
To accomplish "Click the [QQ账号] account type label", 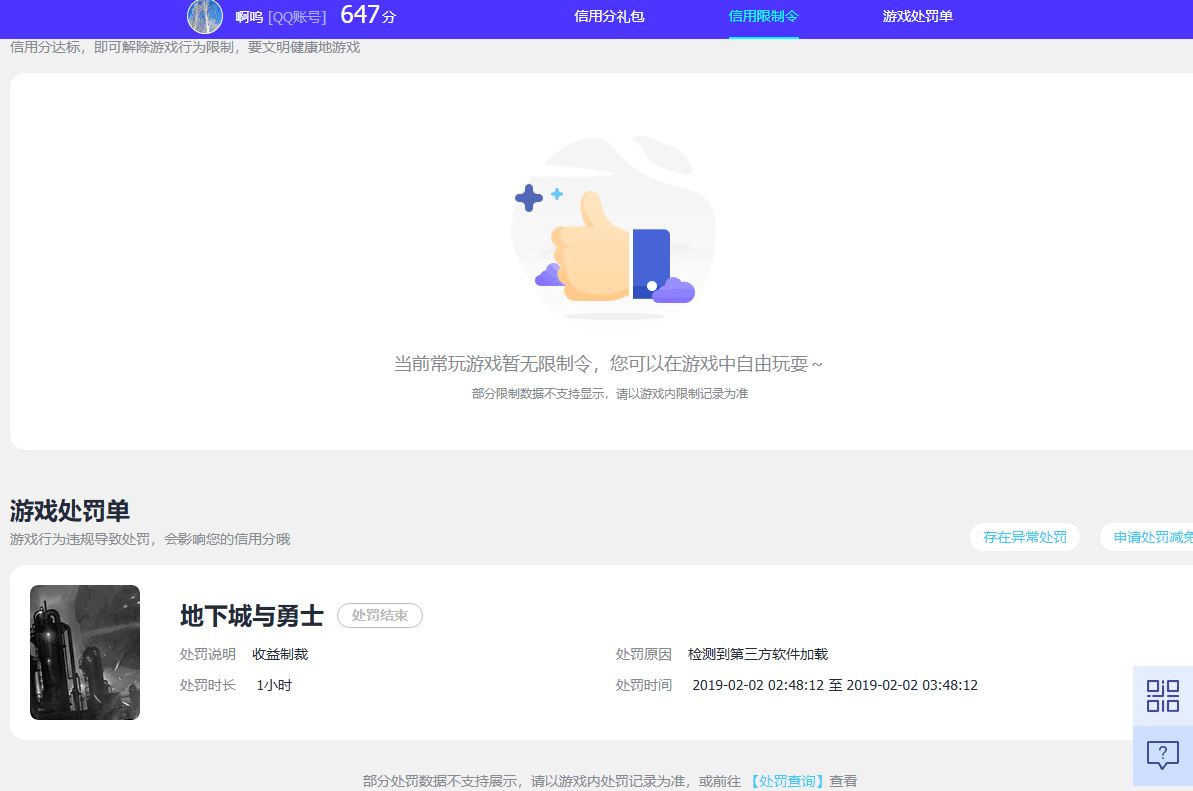I will tap(297, 17).
